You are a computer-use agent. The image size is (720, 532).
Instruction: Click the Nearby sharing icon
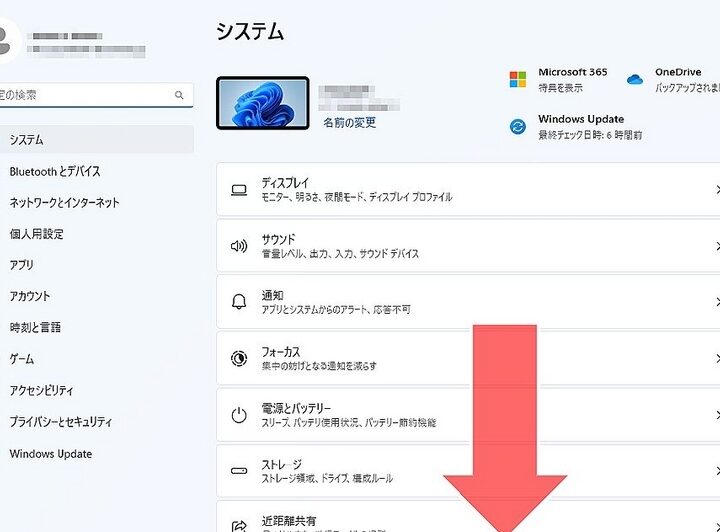(239, 524)
